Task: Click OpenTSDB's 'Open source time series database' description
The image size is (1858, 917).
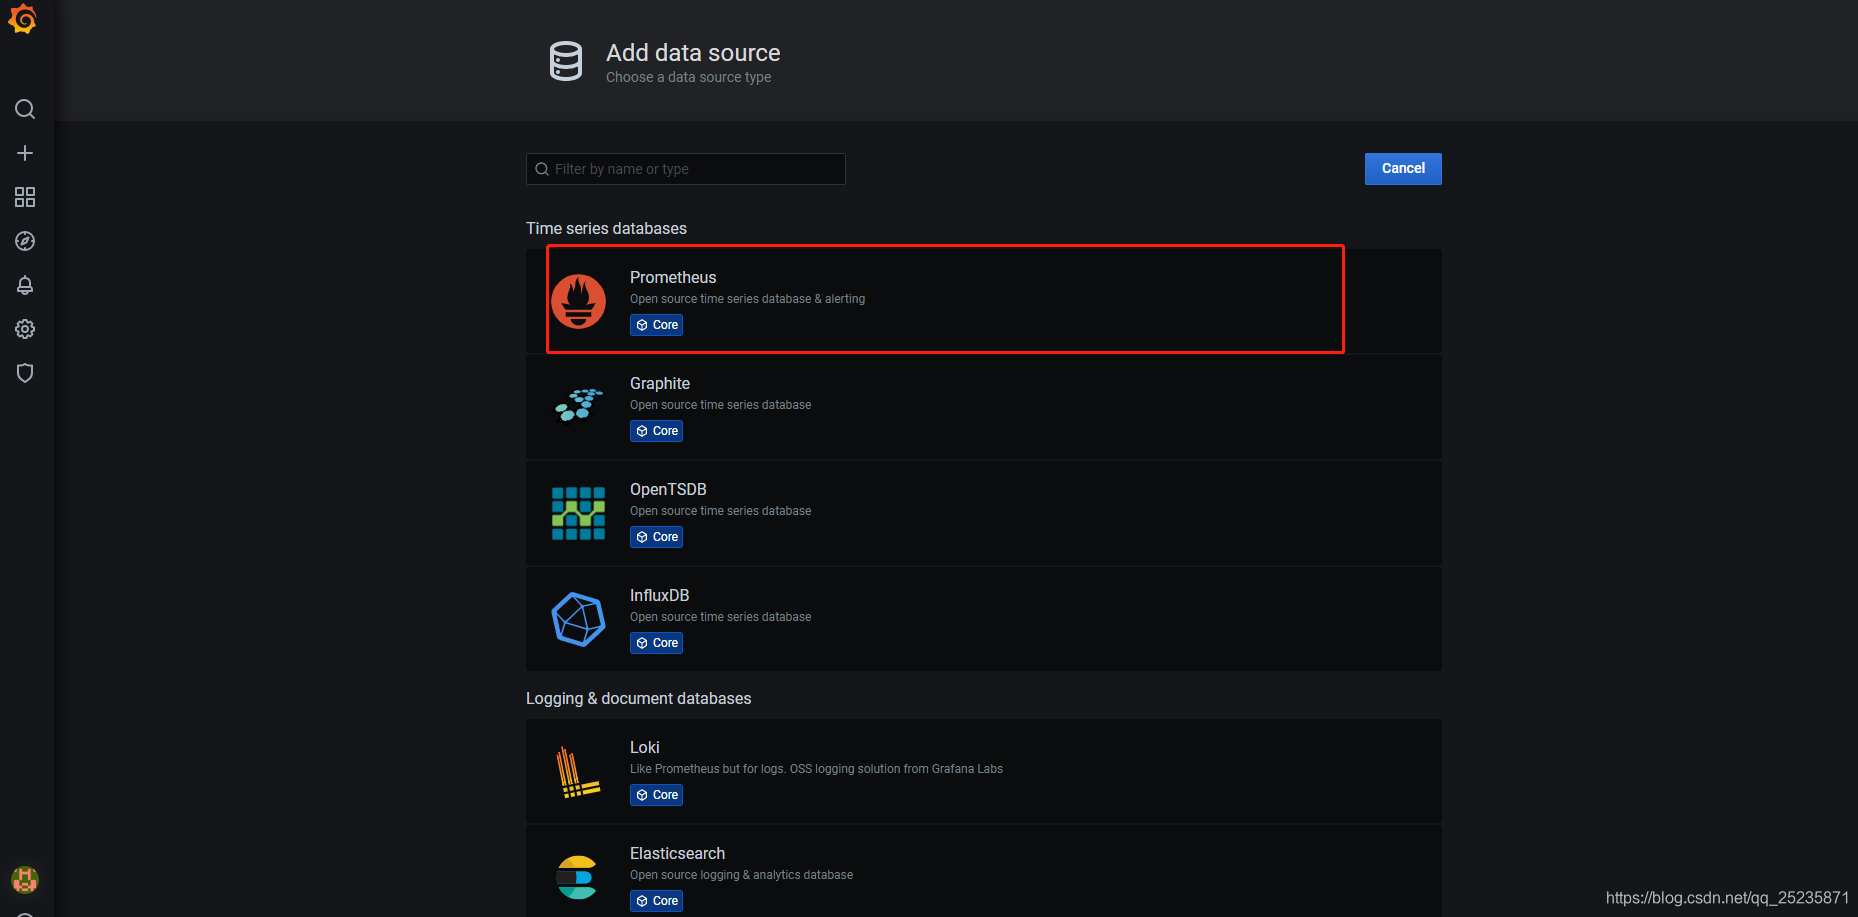Action: tap(720, 511)
